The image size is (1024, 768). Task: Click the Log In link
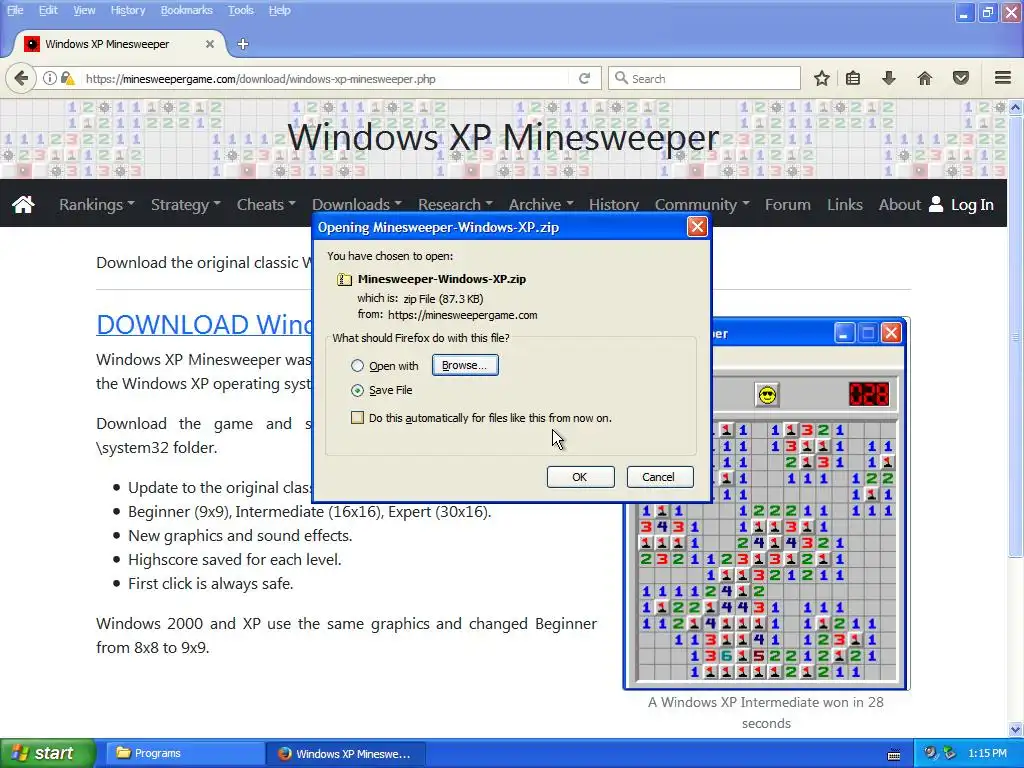click(x=972, y=204)
